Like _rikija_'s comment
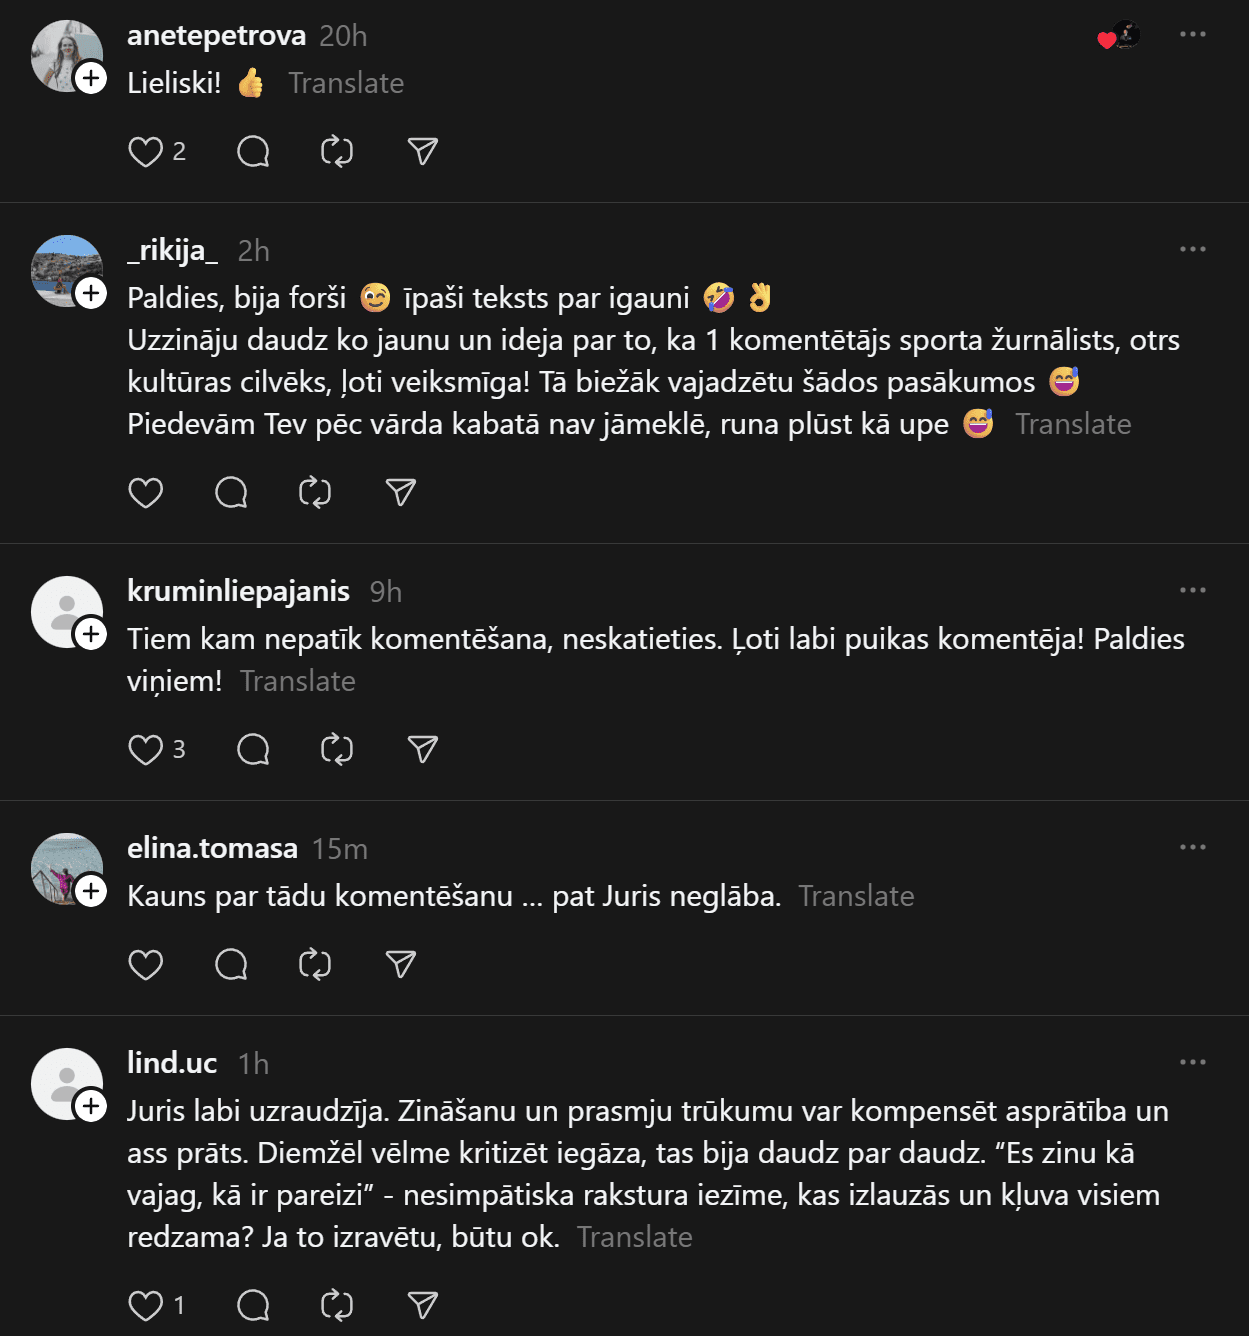 pyautogui.click(x=146, y=493)
